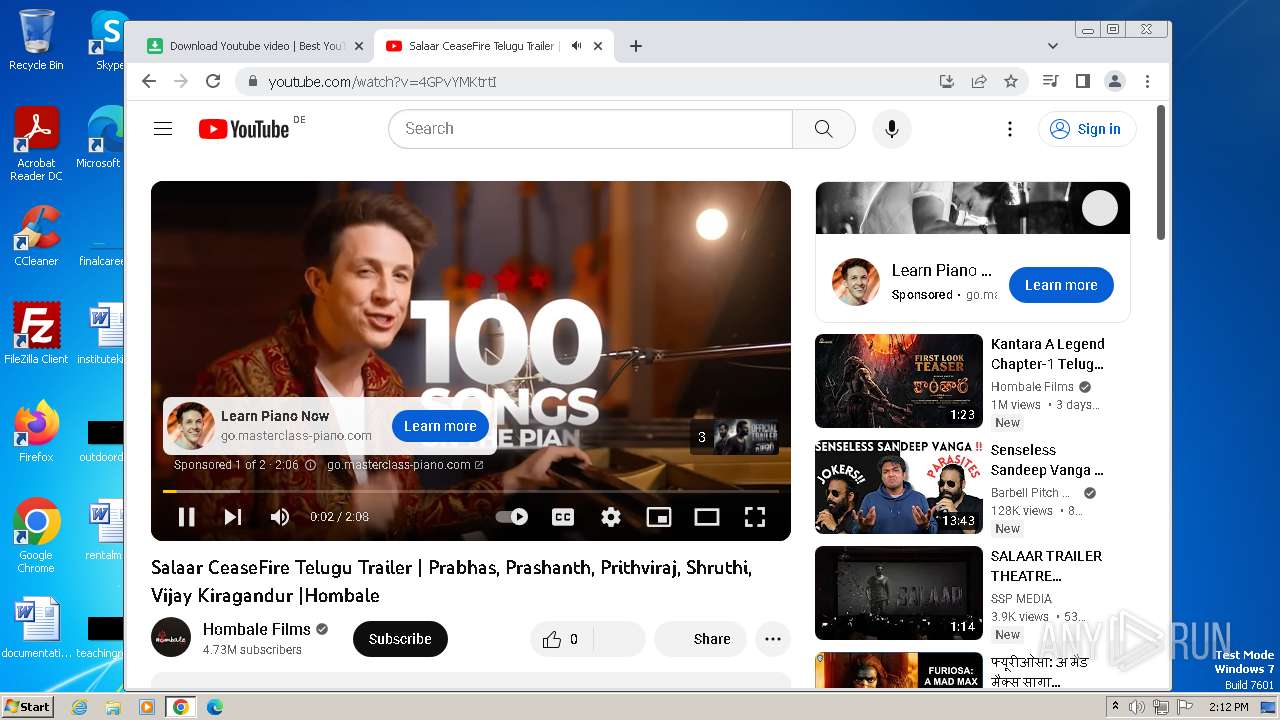Open more actions menu under video
Viewport: 1280px width, 720px height.
773,639
